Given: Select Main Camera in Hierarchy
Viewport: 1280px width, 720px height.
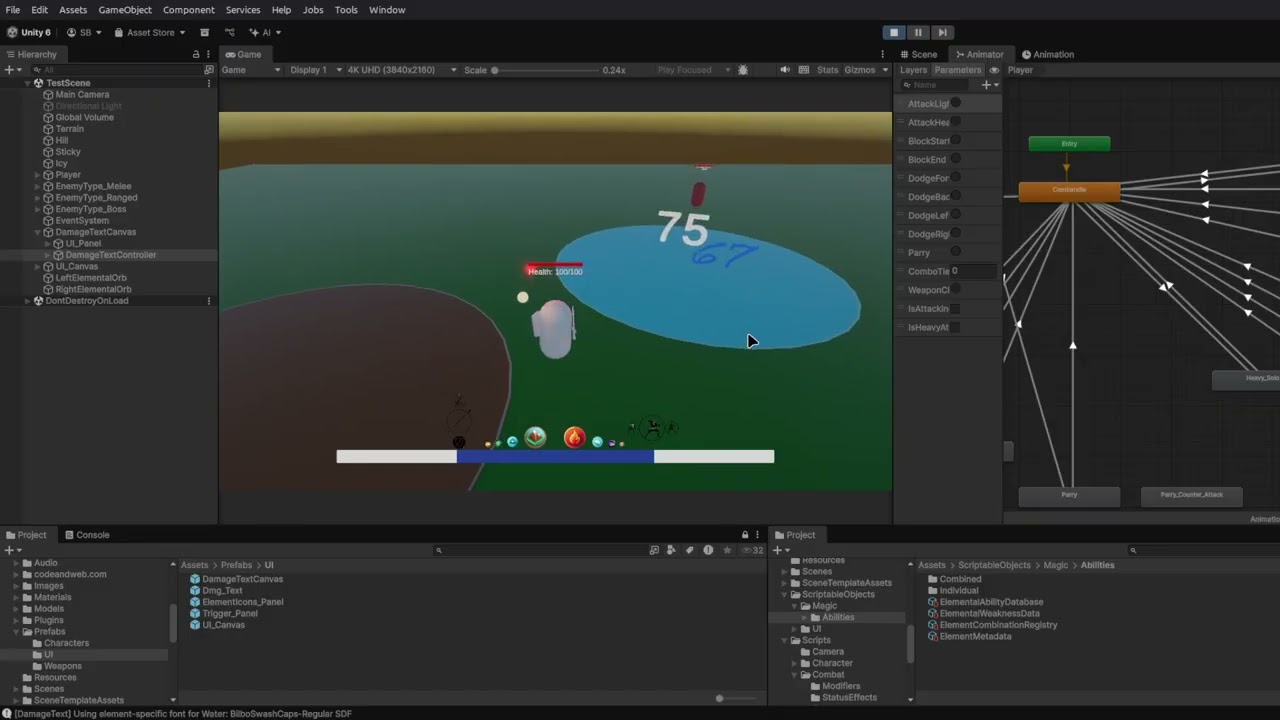Looking at the screenshot, I should pos(82,95).
